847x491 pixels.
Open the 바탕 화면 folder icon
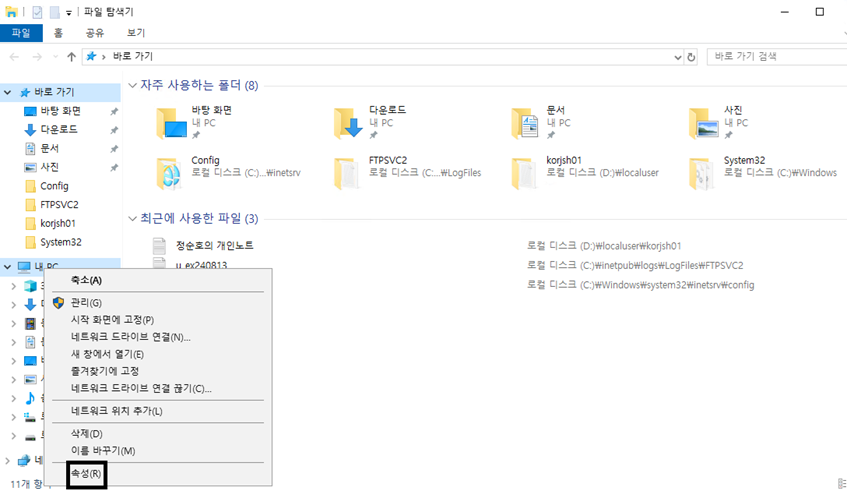point(172,122)
